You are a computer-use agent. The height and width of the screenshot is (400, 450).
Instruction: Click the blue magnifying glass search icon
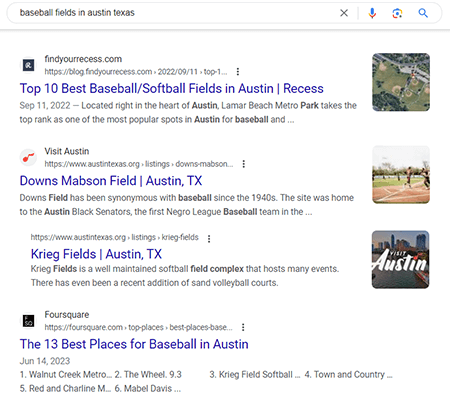(423, 13)
